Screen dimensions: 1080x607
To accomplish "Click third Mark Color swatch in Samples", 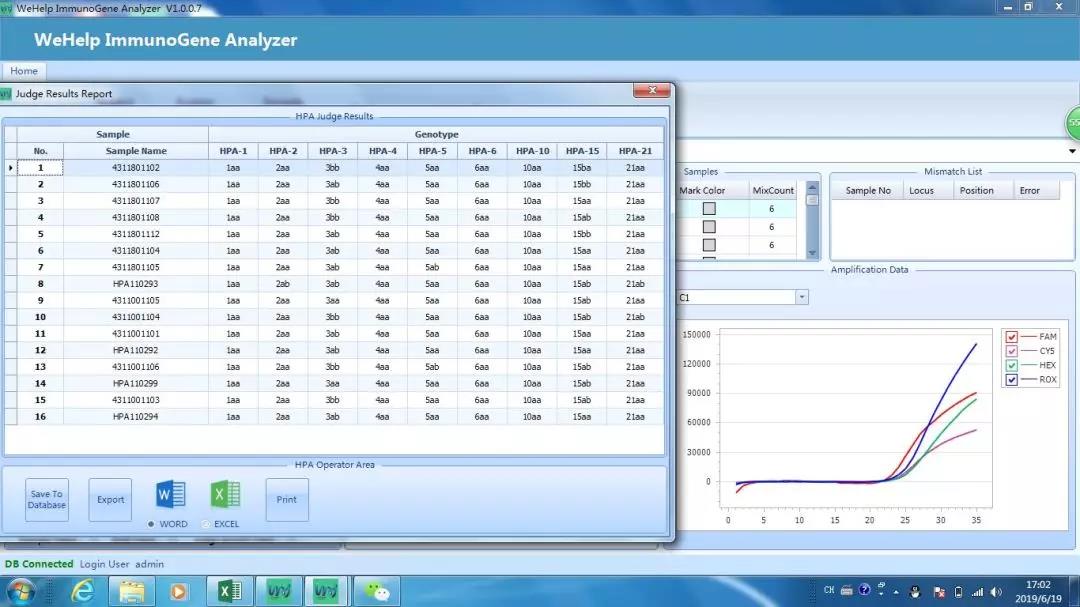I will pos(709,245).
